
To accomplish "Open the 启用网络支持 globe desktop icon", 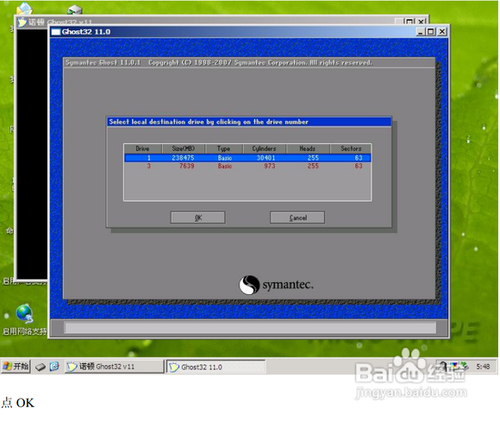I will (24, 314).
